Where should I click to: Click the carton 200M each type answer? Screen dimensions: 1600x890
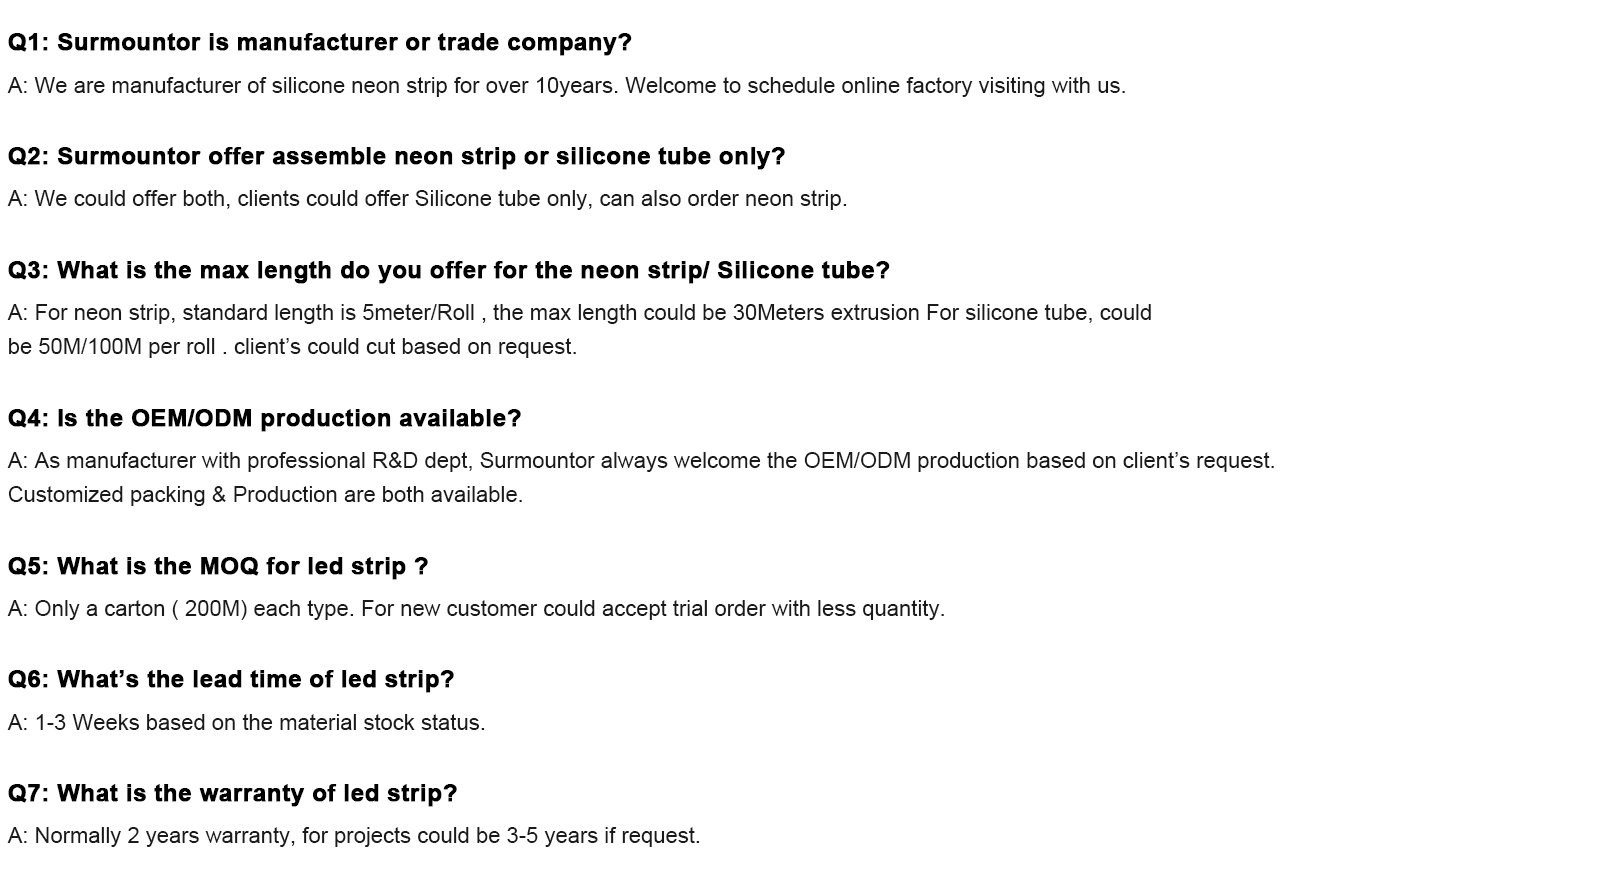[476, 609]
